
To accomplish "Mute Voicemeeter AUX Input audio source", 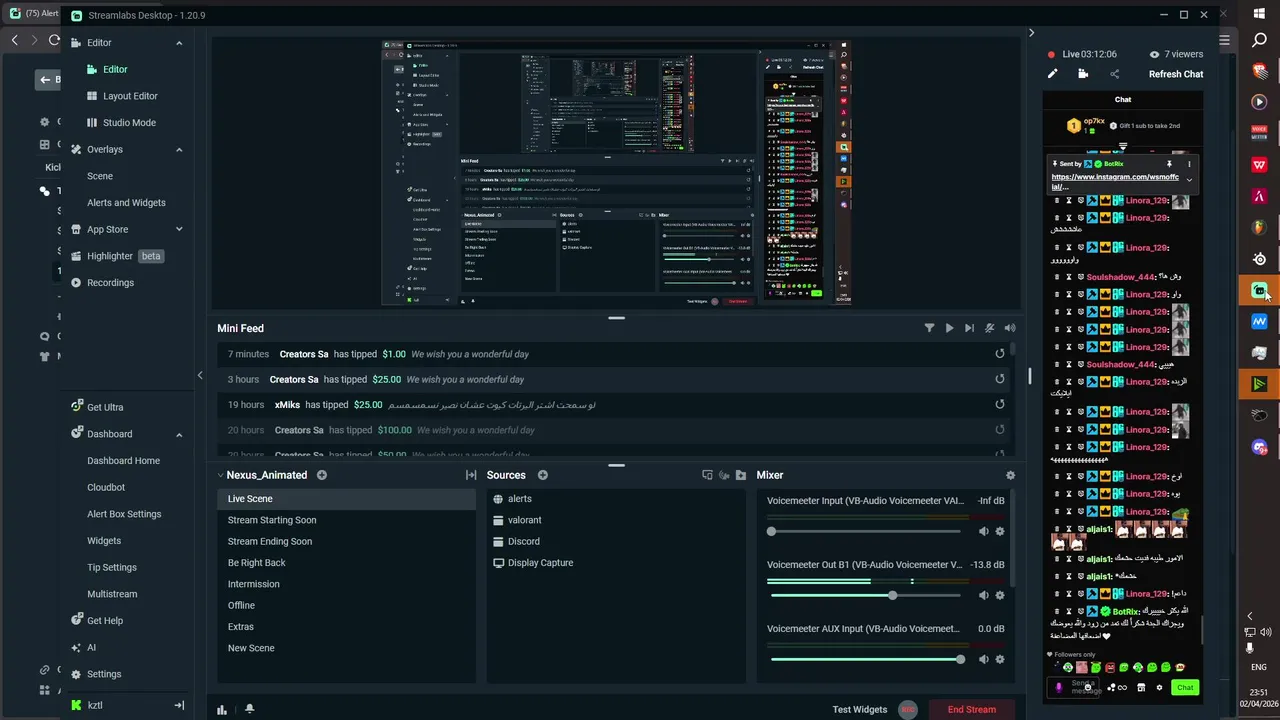I will pos(984,659).
